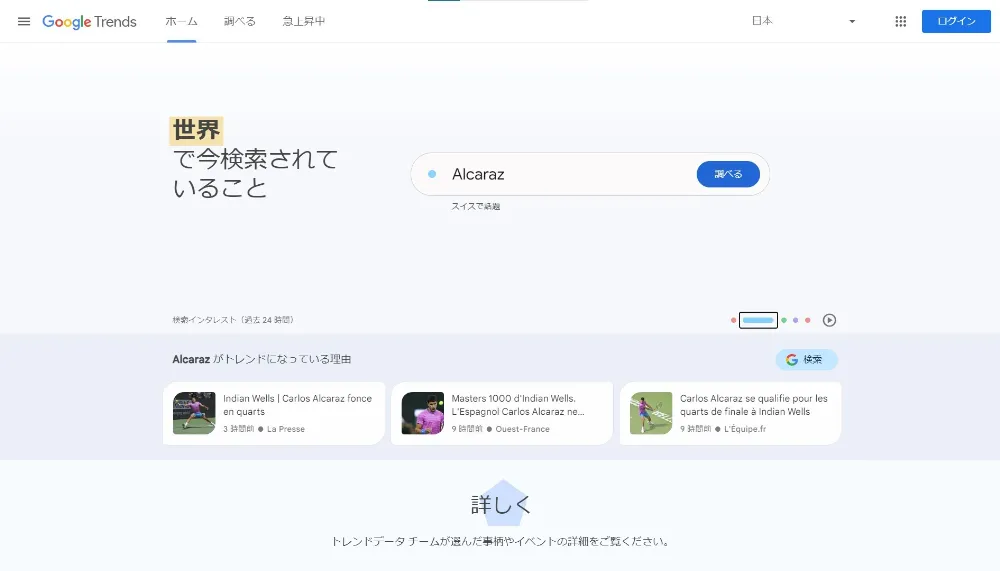Click the country dropdown arrow
Image resolution: width=1000 pixels, height=571 pixels.
[x=852, y=22]
